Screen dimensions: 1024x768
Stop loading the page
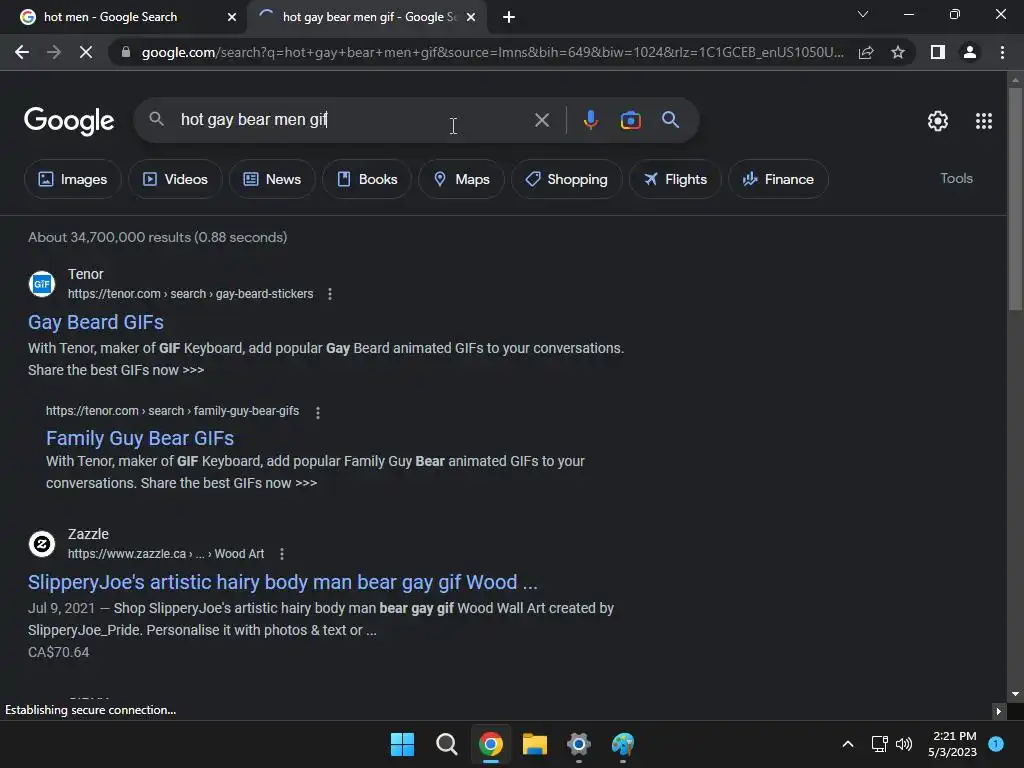[x=86, y=52]
